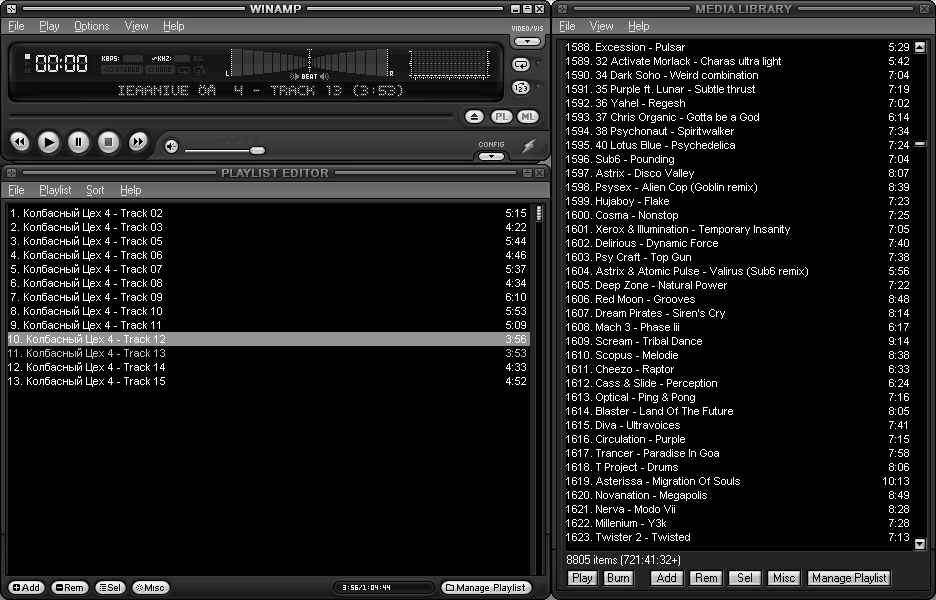Open Winamp's File menu

pyautogui.click(x=16, y=26)
